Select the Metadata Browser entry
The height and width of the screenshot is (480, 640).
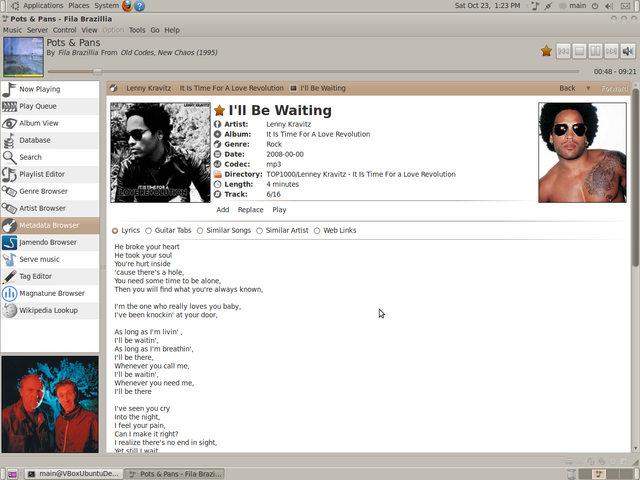(50, 225)
